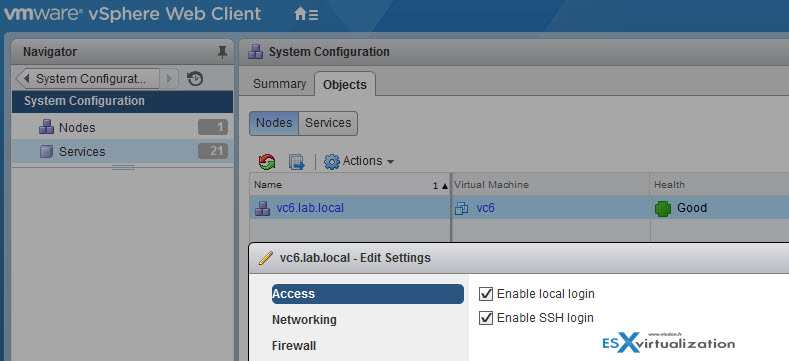This screenshot has width=789, height=361.
Task: Select Access in Edit Settings
Action: [x=367, y=294]
